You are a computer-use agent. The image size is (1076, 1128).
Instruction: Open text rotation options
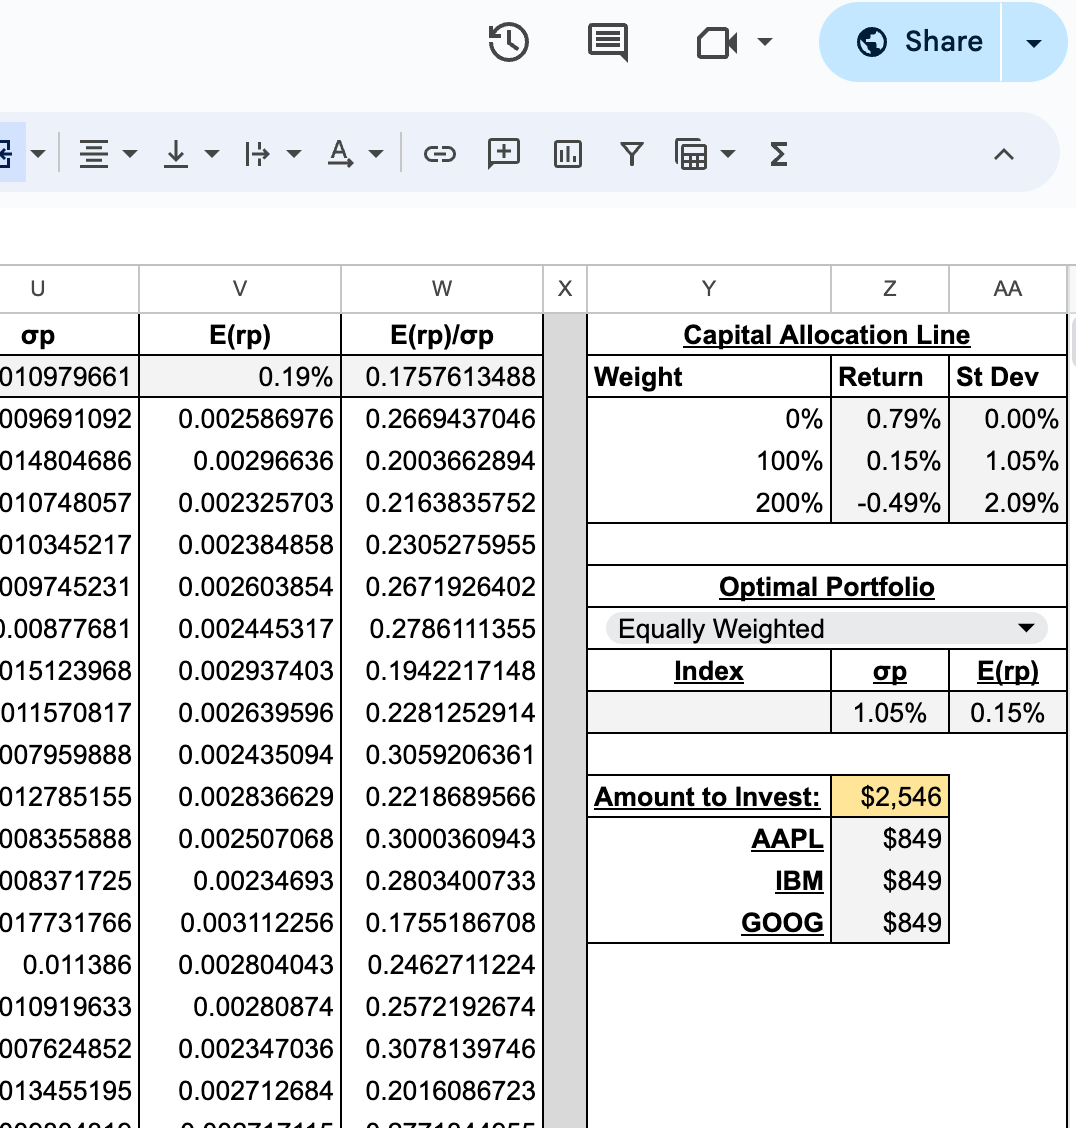(x=354, y=154)
